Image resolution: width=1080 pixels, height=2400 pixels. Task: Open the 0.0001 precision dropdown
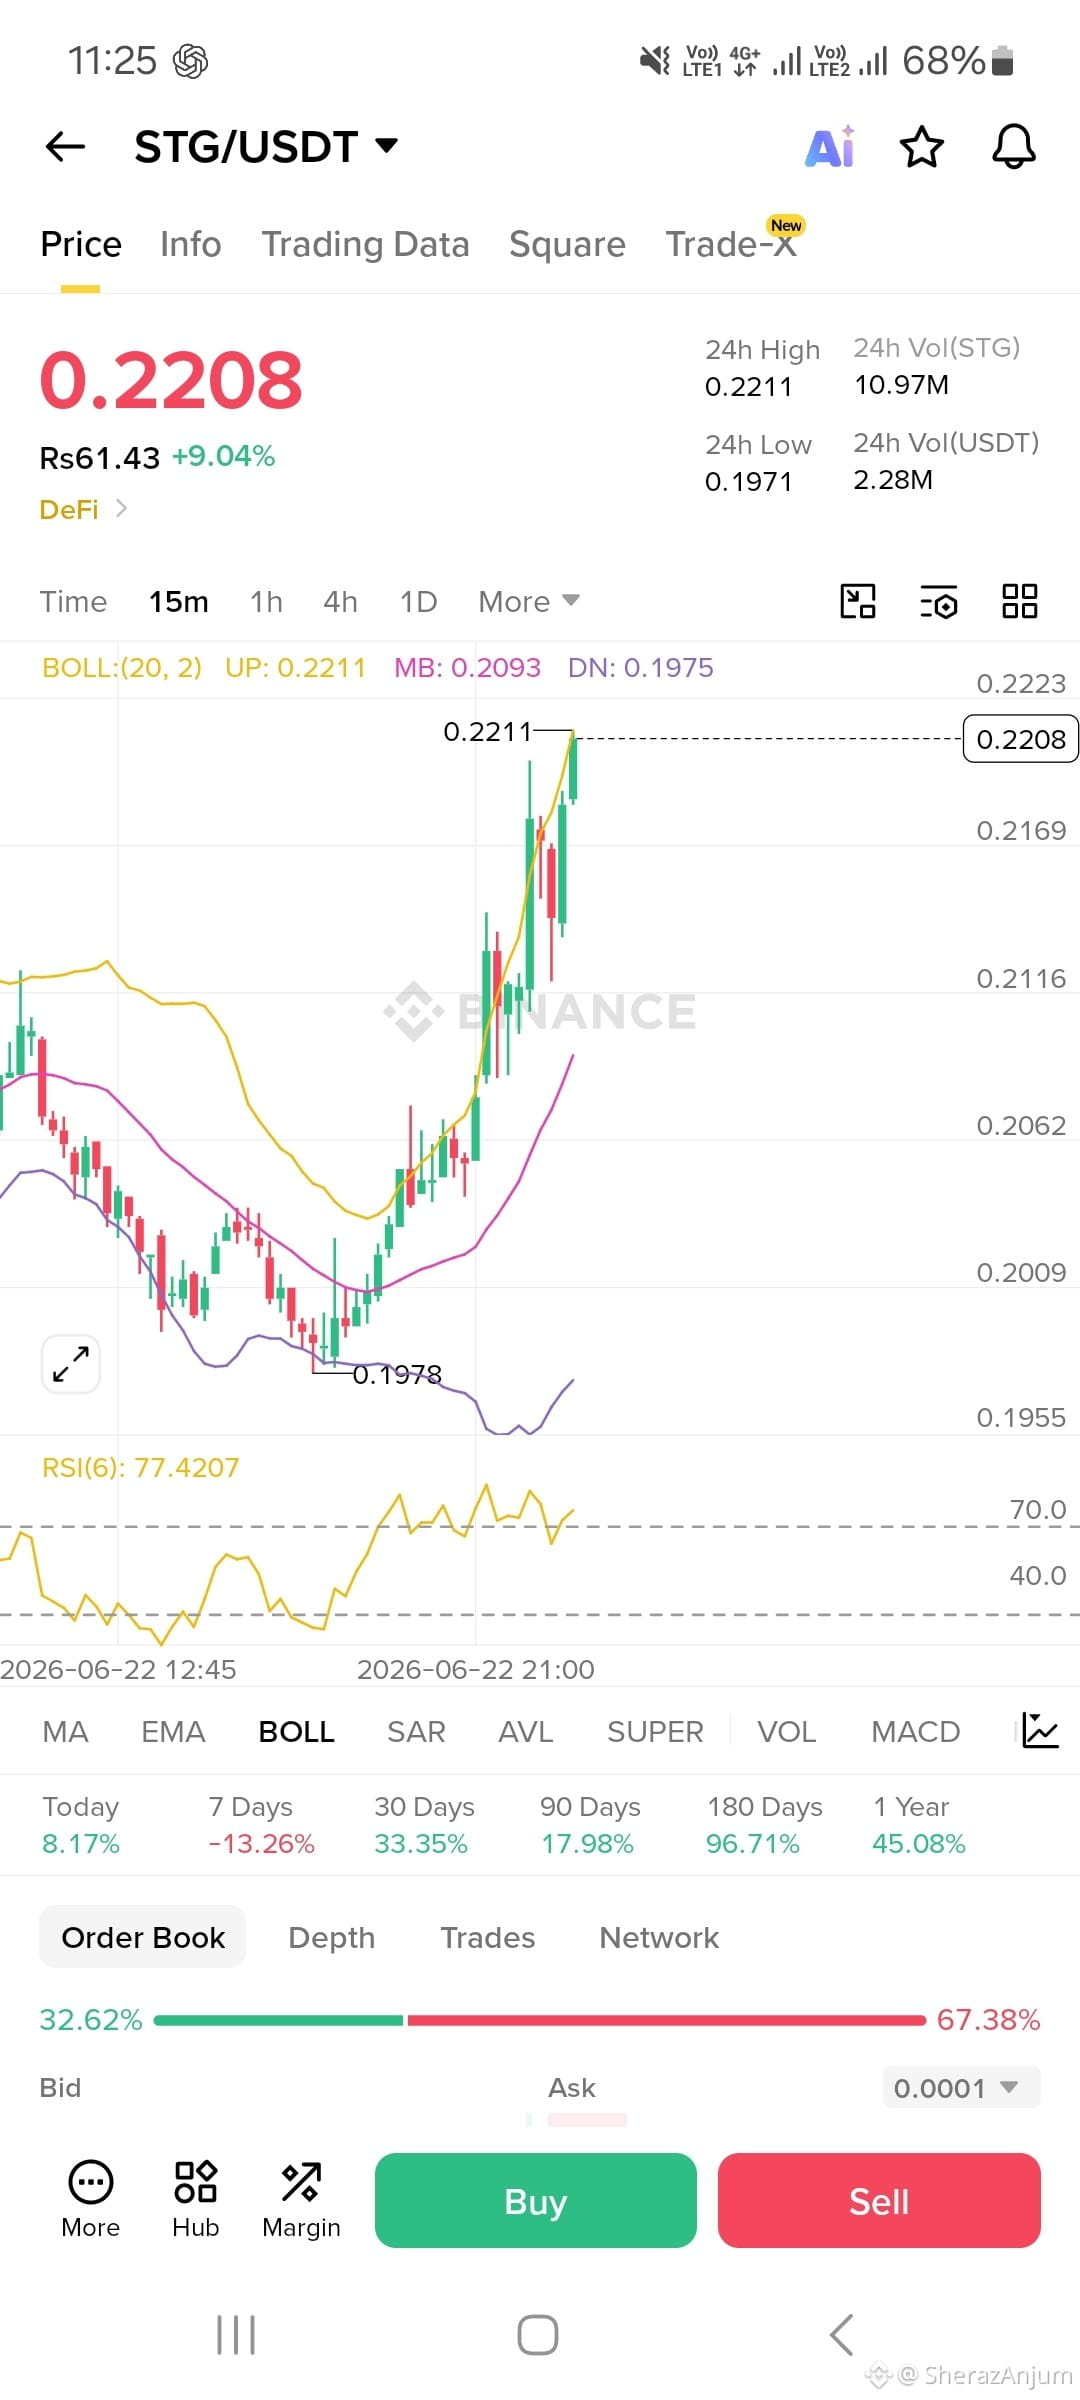961,2087
